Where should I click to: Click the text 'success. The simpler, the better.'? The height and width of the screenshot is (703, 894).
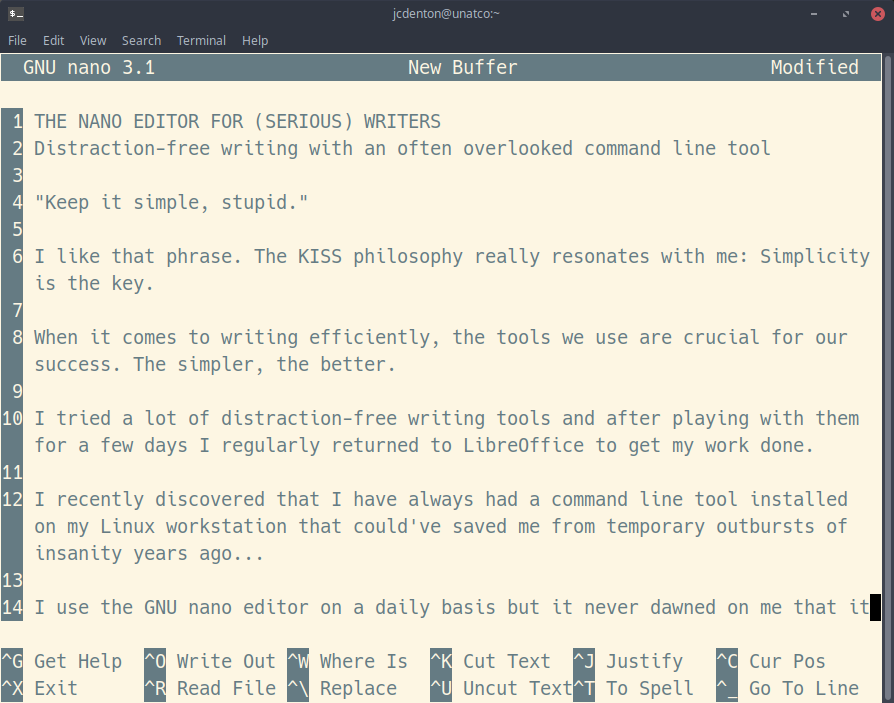[x=215, y=364]
